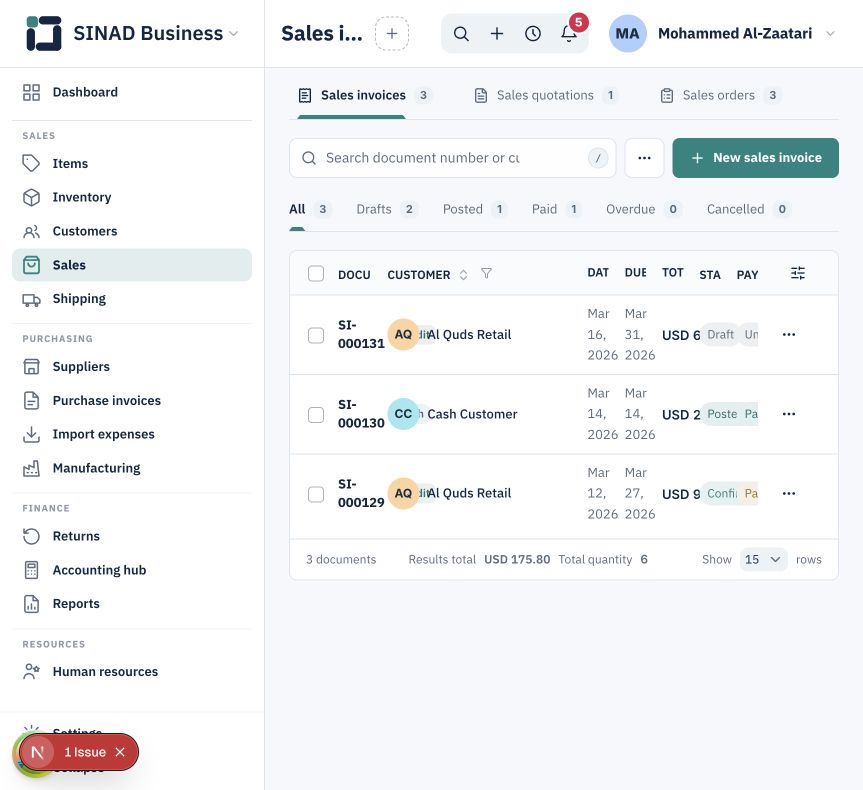Open the Mohammed Al-Zaatari user menu
The height and width of the screenshot is (790, 863).
pos(723,34)
